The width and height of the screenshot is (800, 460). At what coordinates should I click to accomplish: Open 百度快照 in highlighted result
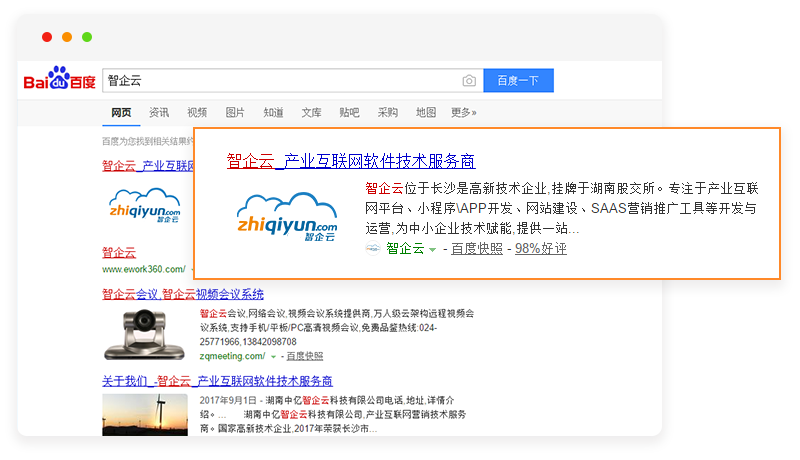[477, 248]
